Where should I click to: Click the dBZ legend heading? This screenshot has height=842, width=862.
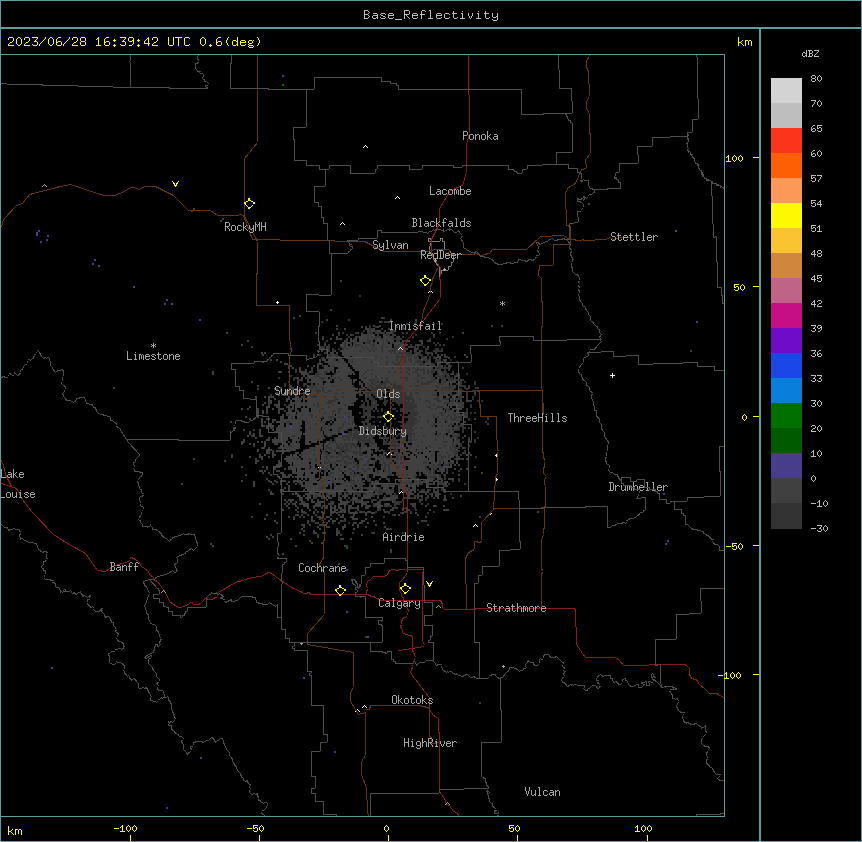point(810,54)
